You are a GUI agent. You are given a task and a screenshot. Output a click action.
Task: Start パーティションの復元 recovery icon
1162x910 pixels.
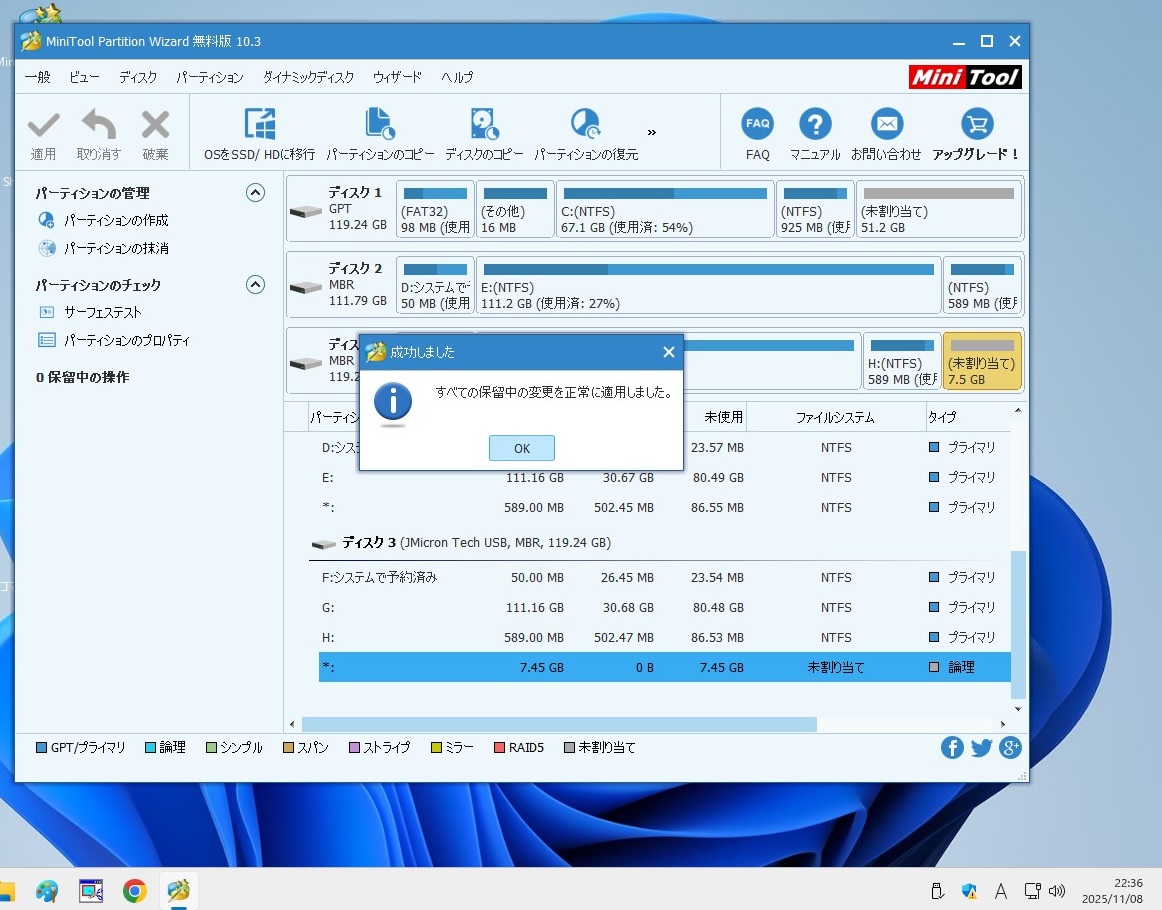[585, 124]
